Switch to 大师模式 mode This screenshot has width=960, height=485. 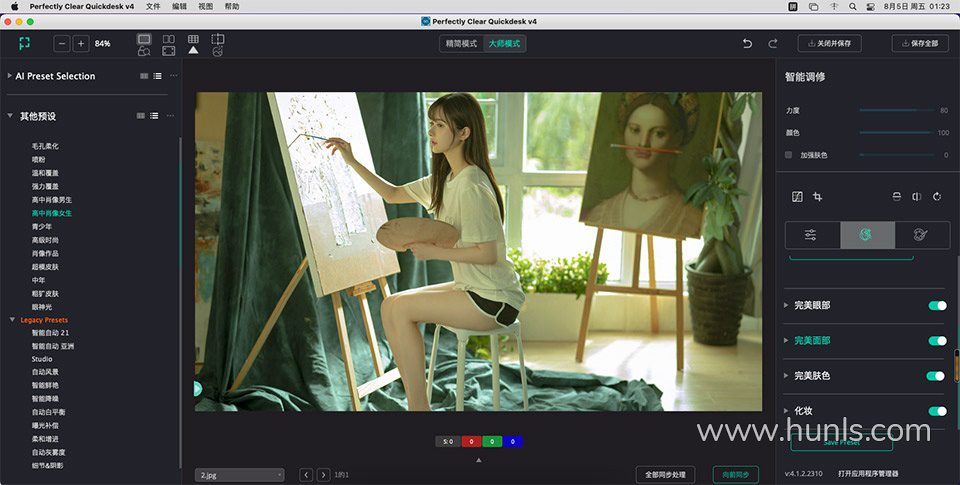click(x=504, y=43)
